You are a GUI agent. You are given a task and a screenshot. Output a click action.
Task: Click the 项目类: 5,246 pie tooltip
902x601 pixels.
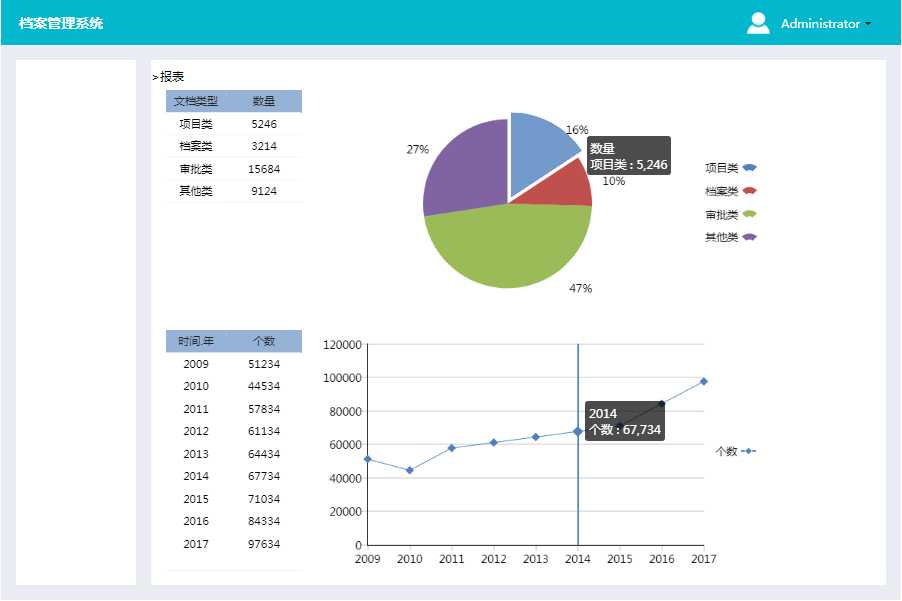coord(629,156)
